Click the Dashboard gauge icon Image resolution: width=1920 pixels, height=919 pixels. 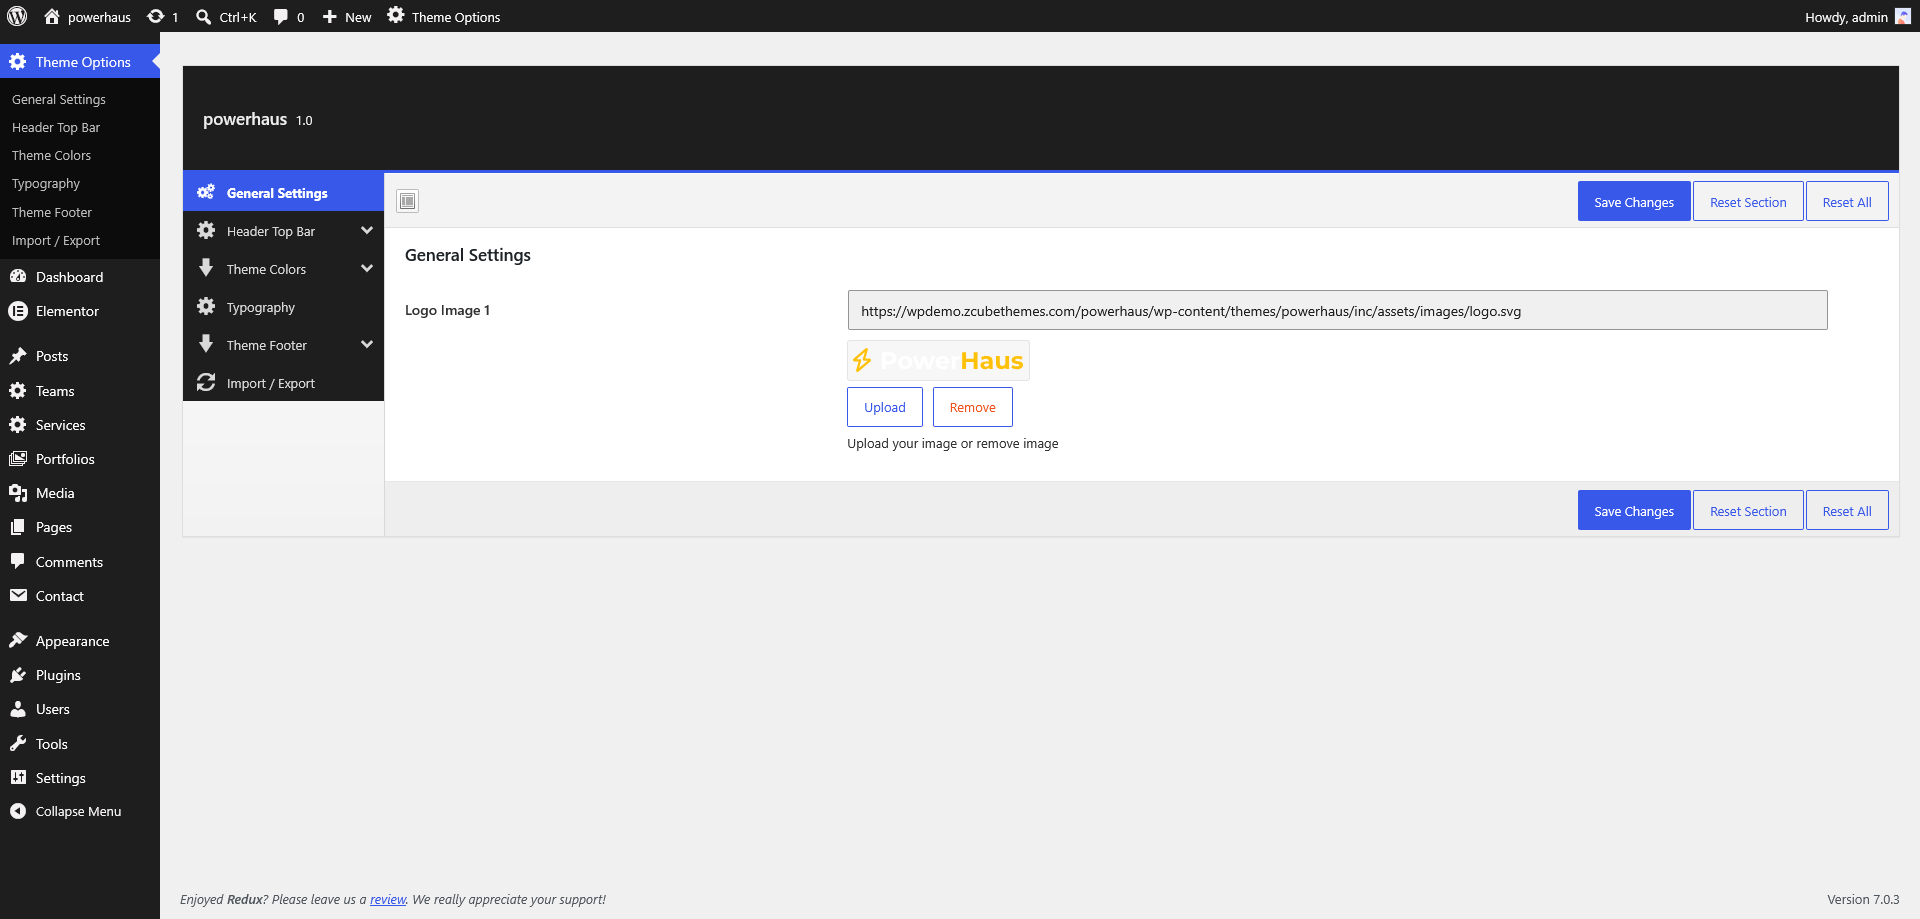(18, 276)
